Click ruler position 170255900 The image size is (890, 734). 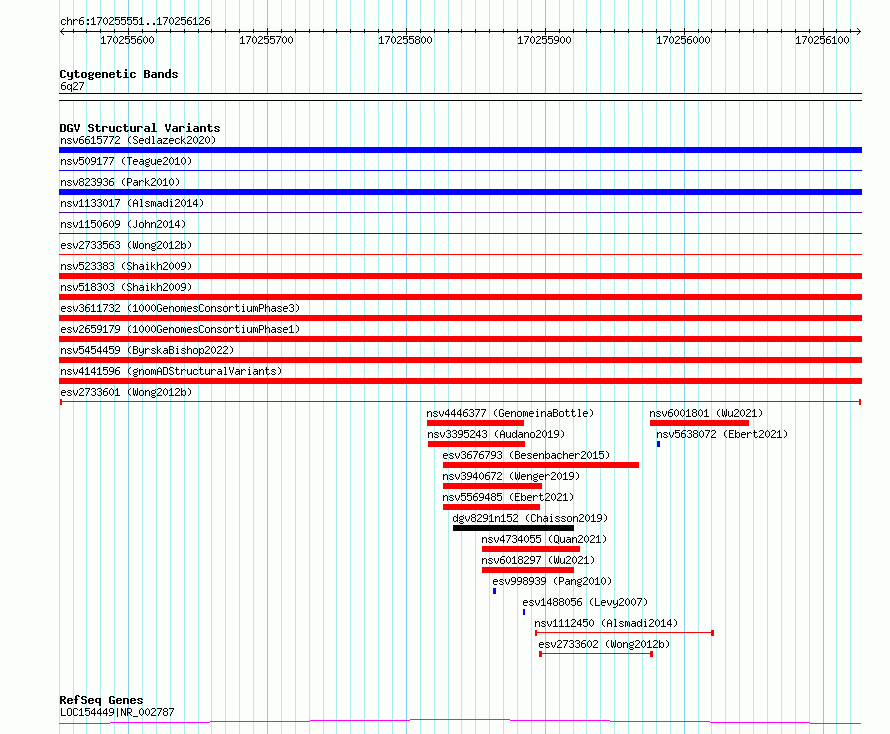coord(544,40)
